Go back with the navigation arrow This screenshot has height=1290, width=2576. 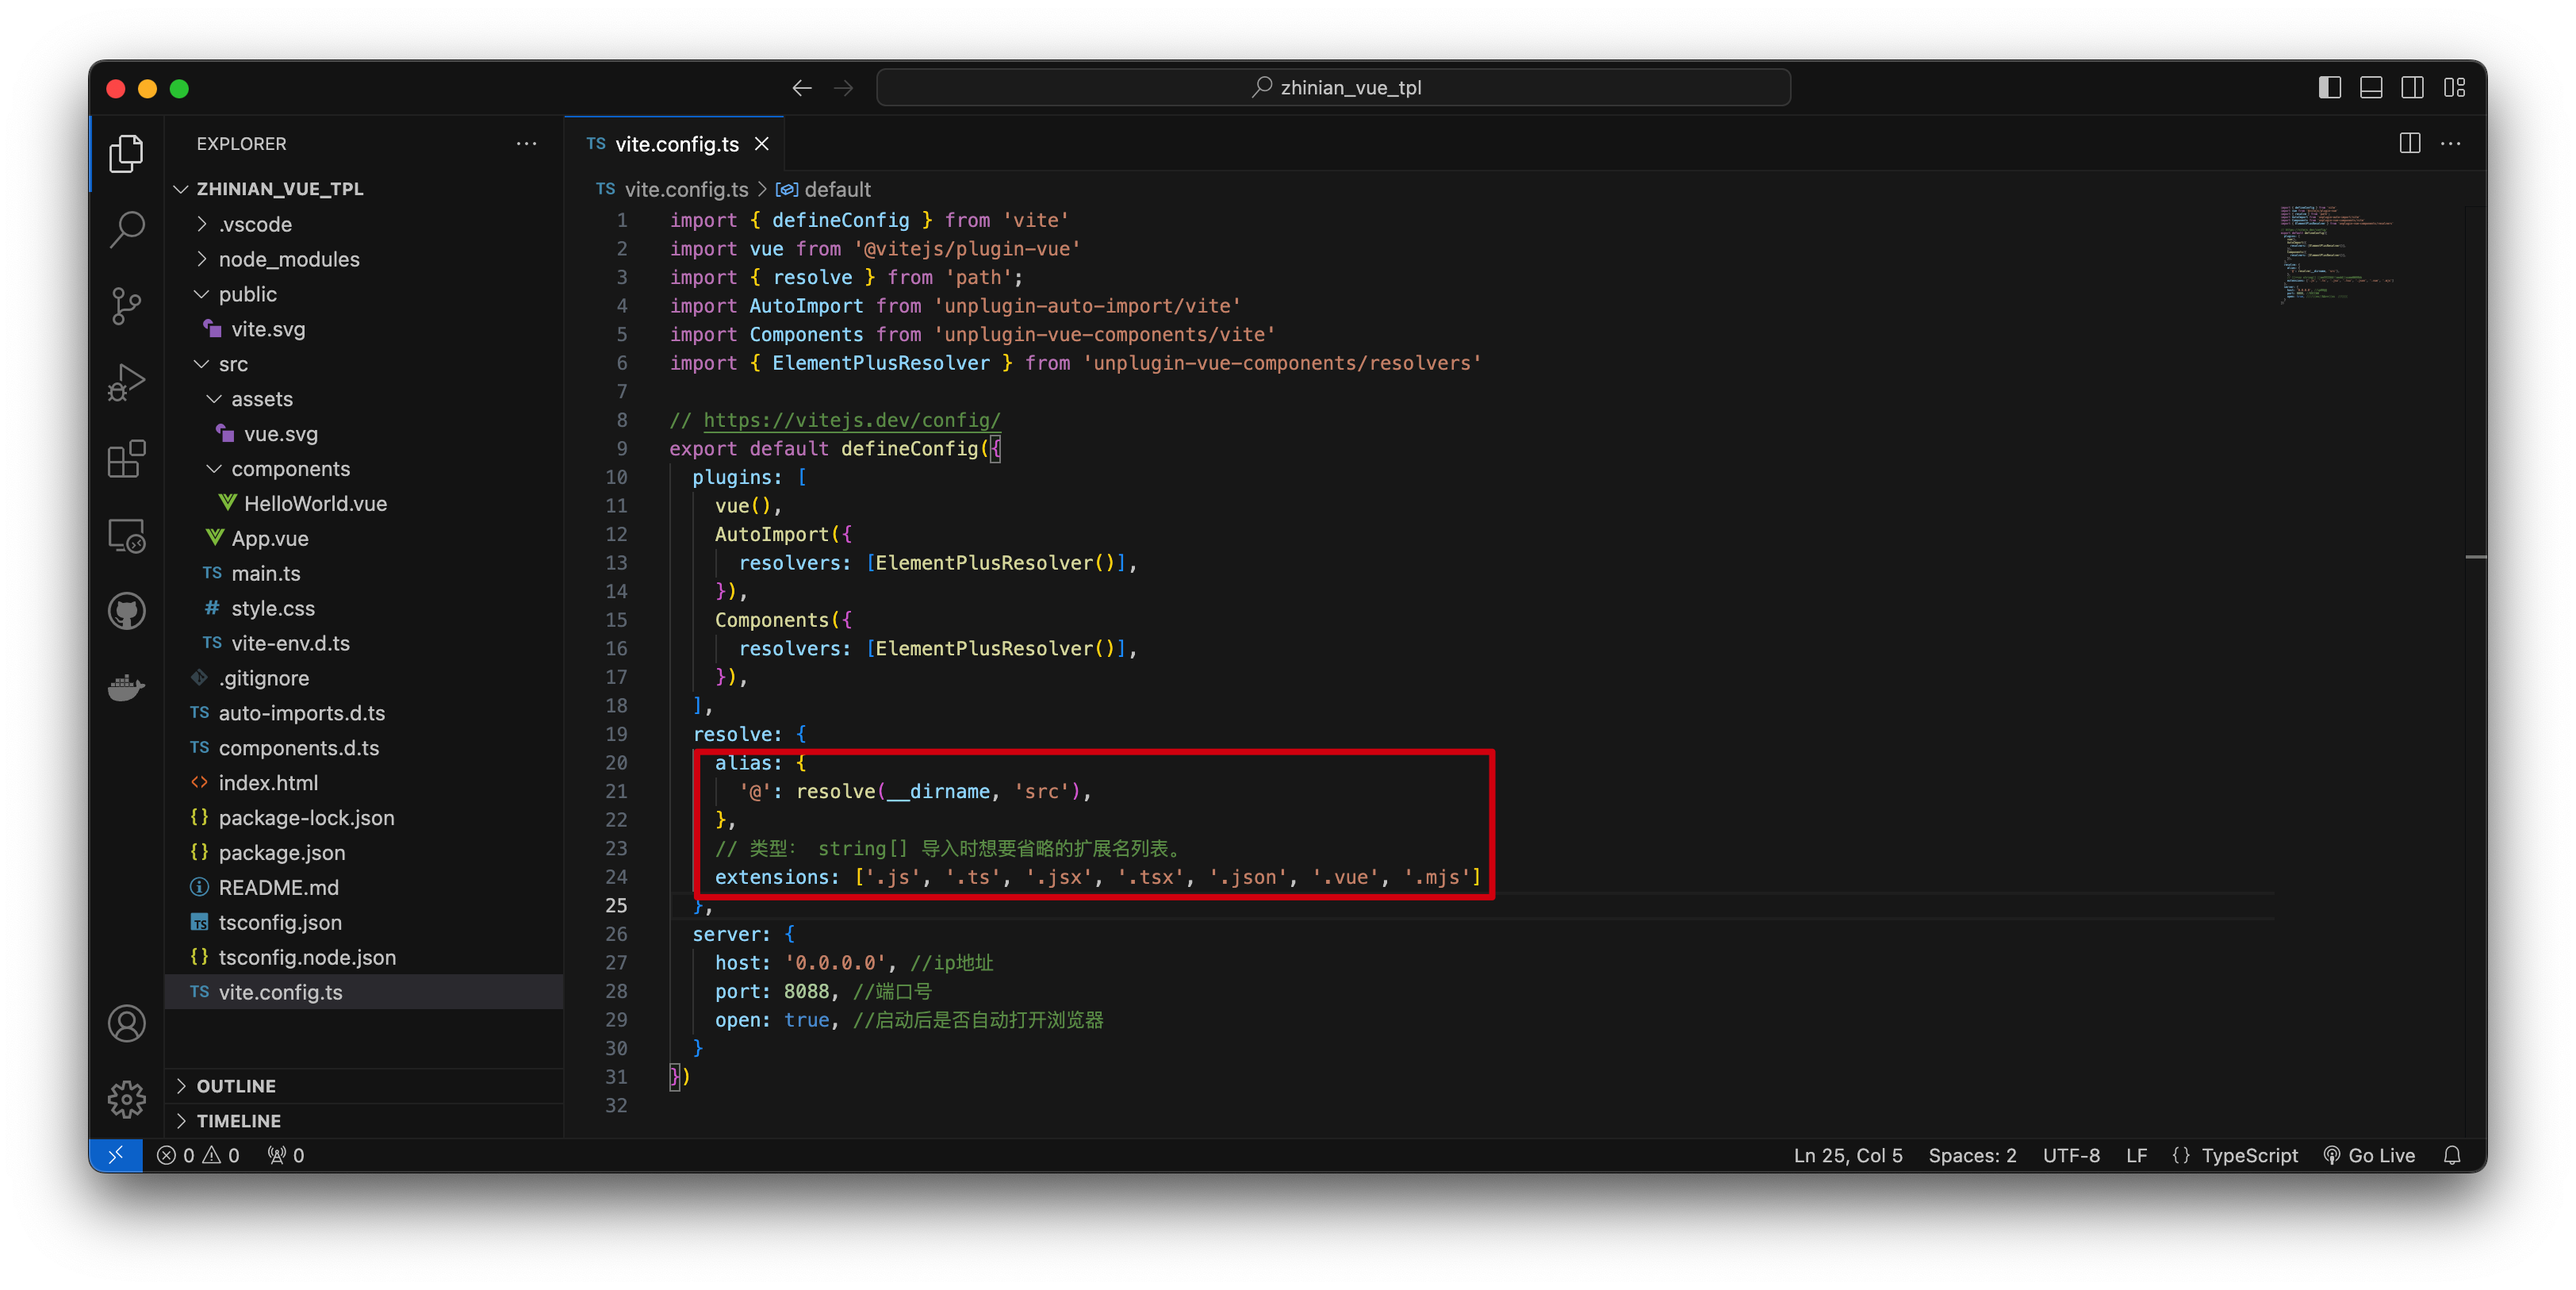point(801,88)
